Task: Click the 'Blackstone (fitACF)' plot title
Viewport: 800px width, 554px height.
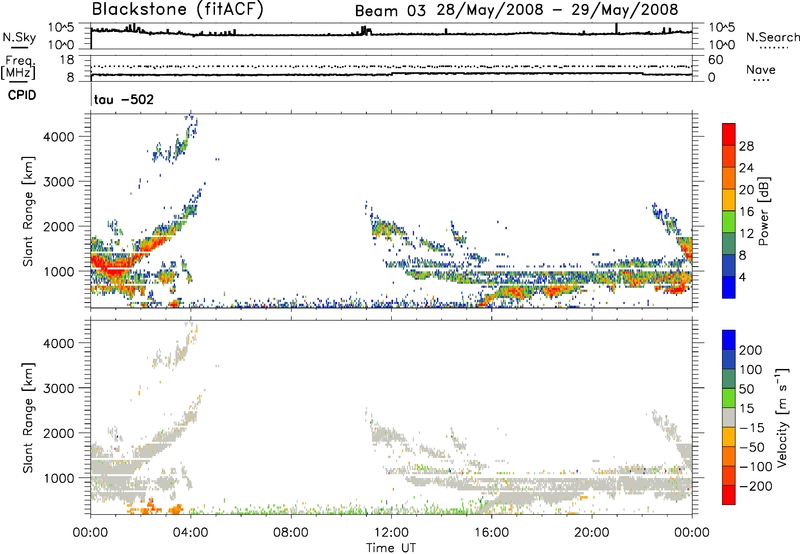Action: click(x=177, y=9)
